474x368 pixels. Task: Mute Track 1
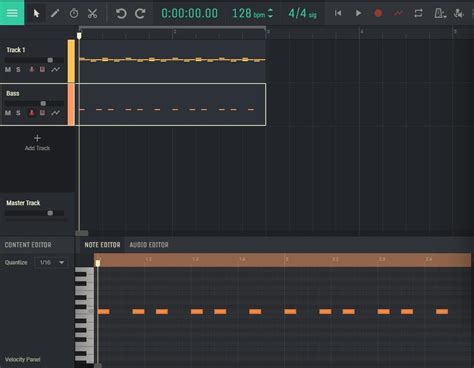tap(8, 69)
